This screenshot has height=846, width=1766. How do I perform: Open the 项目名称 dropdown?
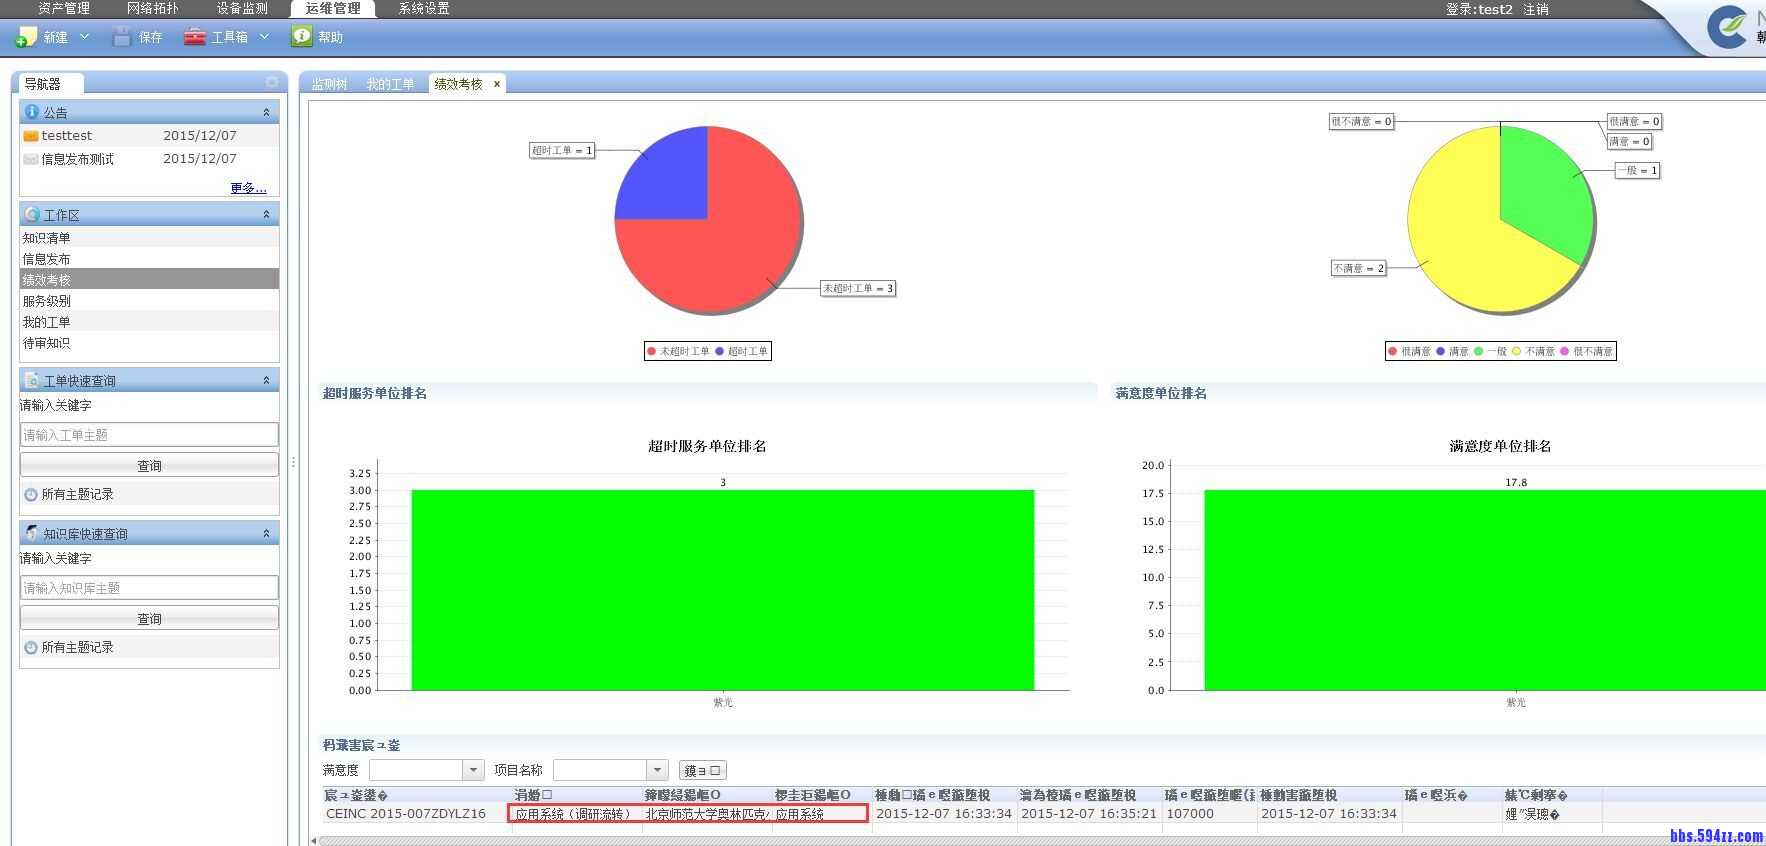[657, 770]
